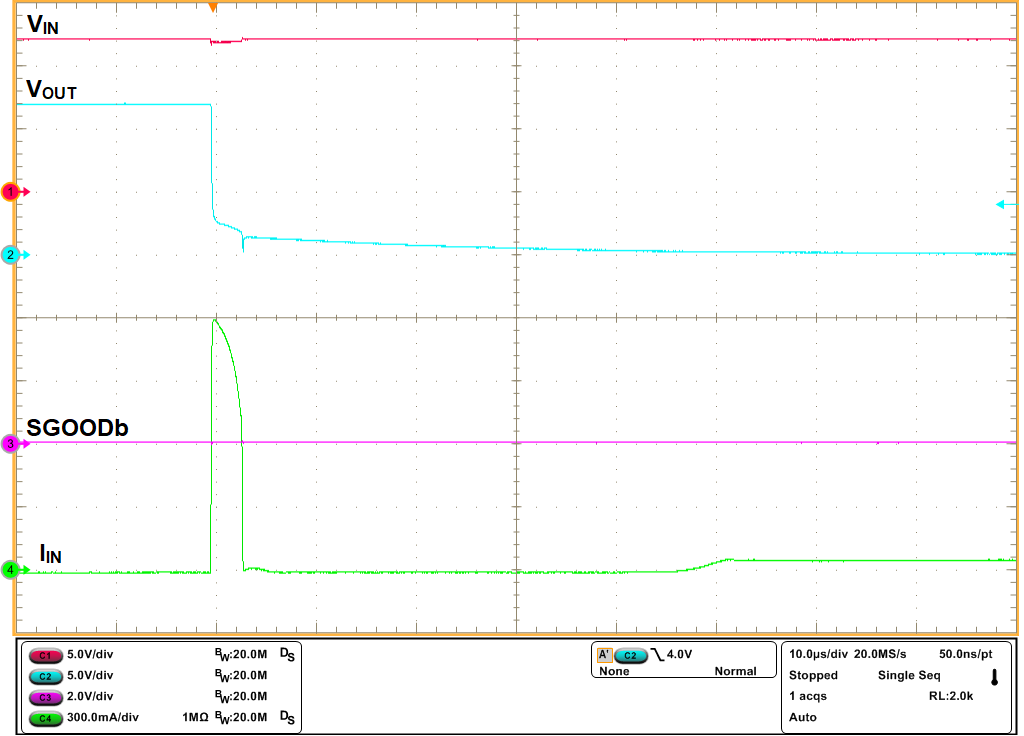The image size is (1024, 736).
Task: Click the Stopped acquisition status
Action: coord(812,675)
